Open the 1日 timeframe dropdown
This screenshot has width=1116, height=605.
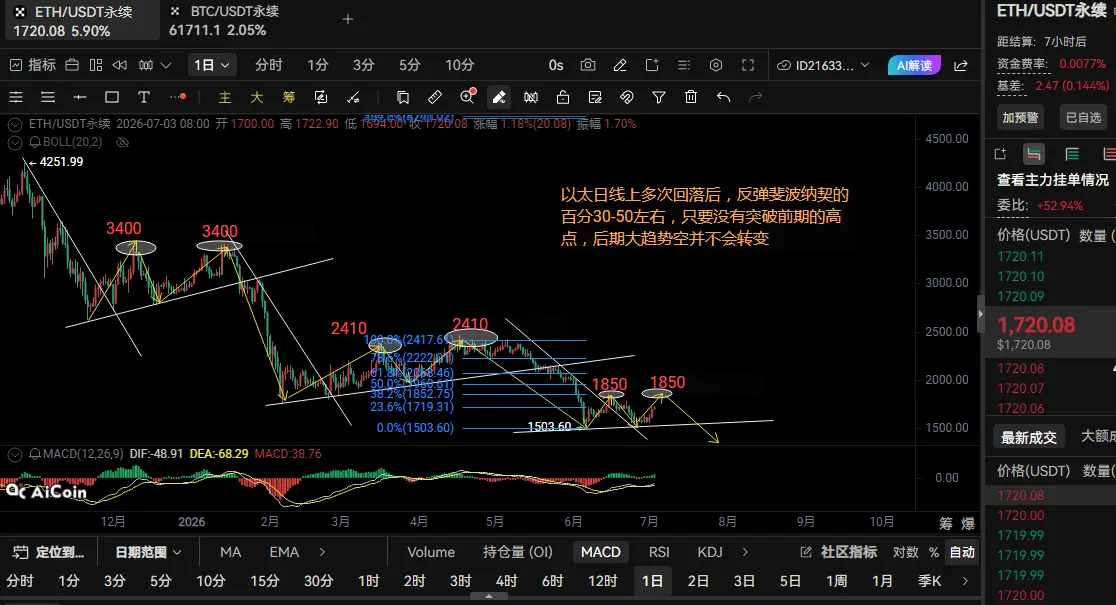pos(211,65)
